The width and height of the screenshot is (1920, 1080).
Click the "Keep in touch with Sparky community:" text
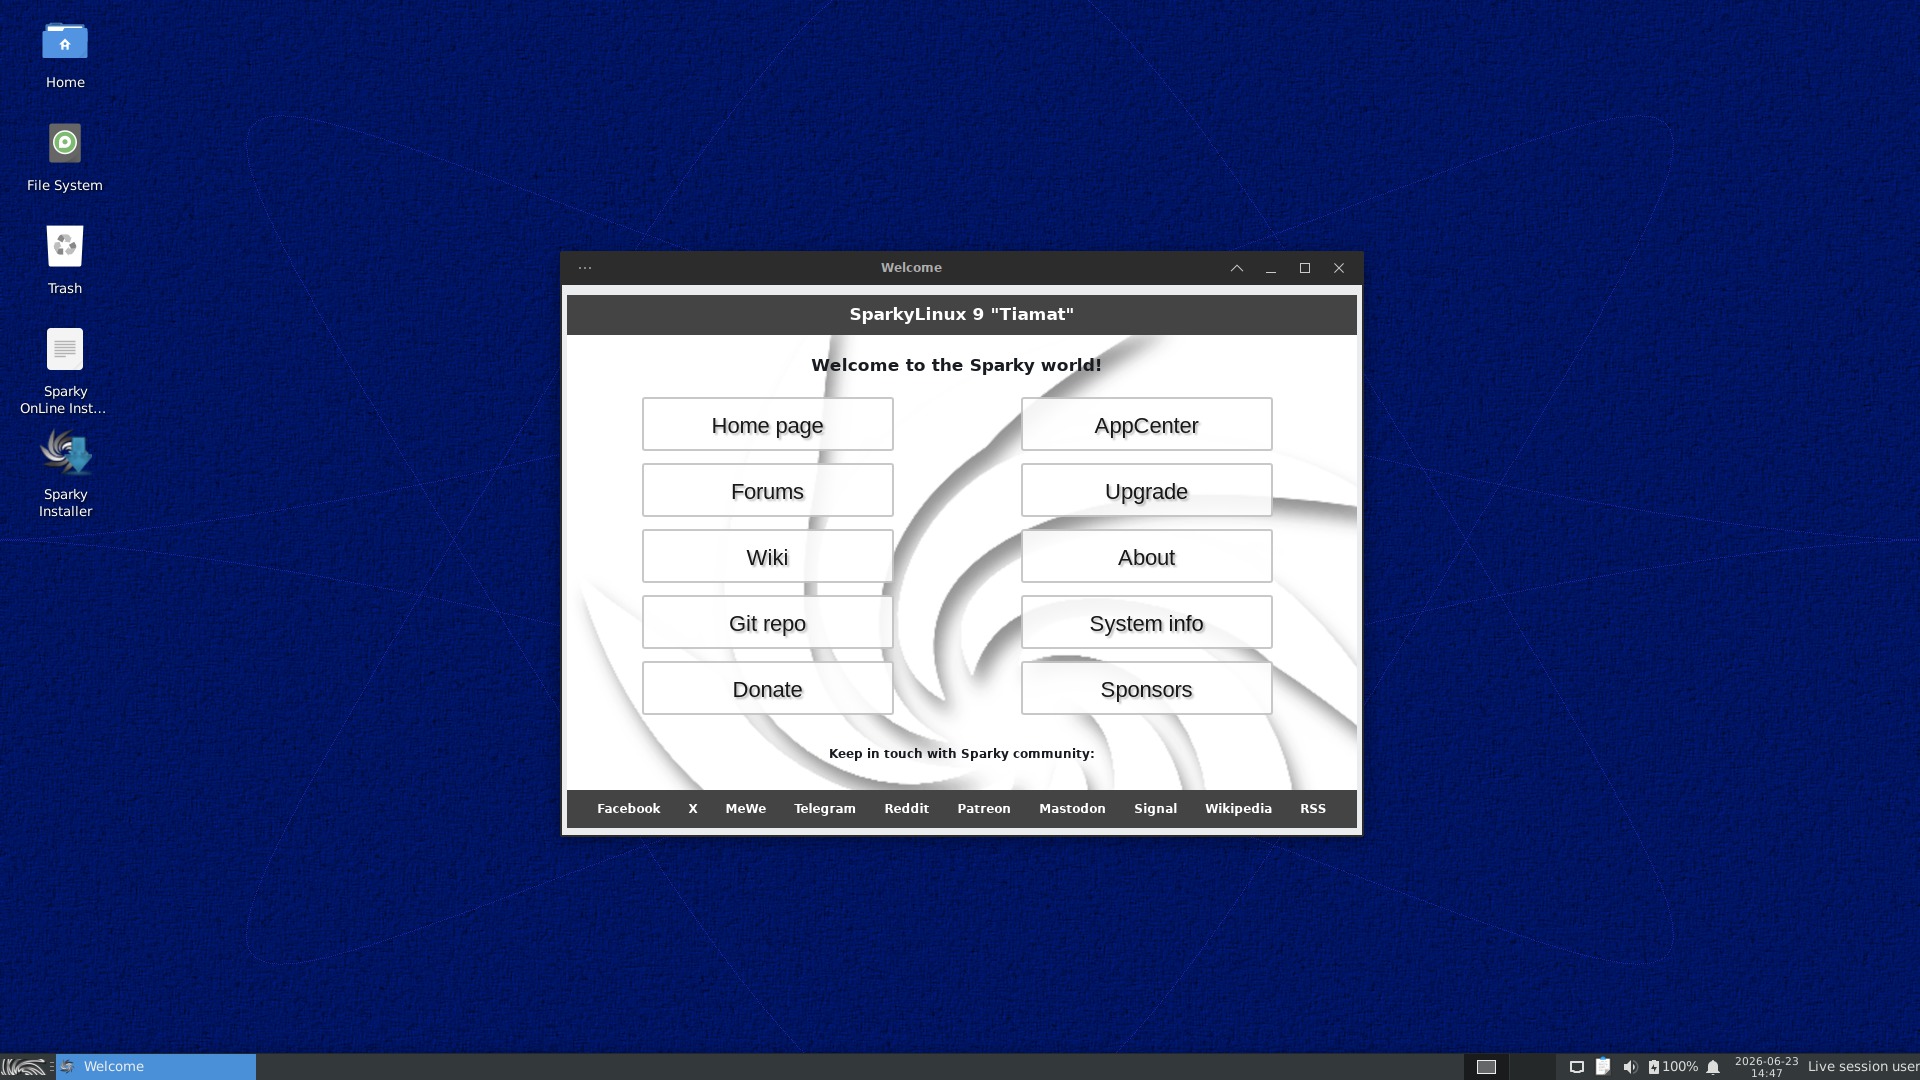coord(962,754)
